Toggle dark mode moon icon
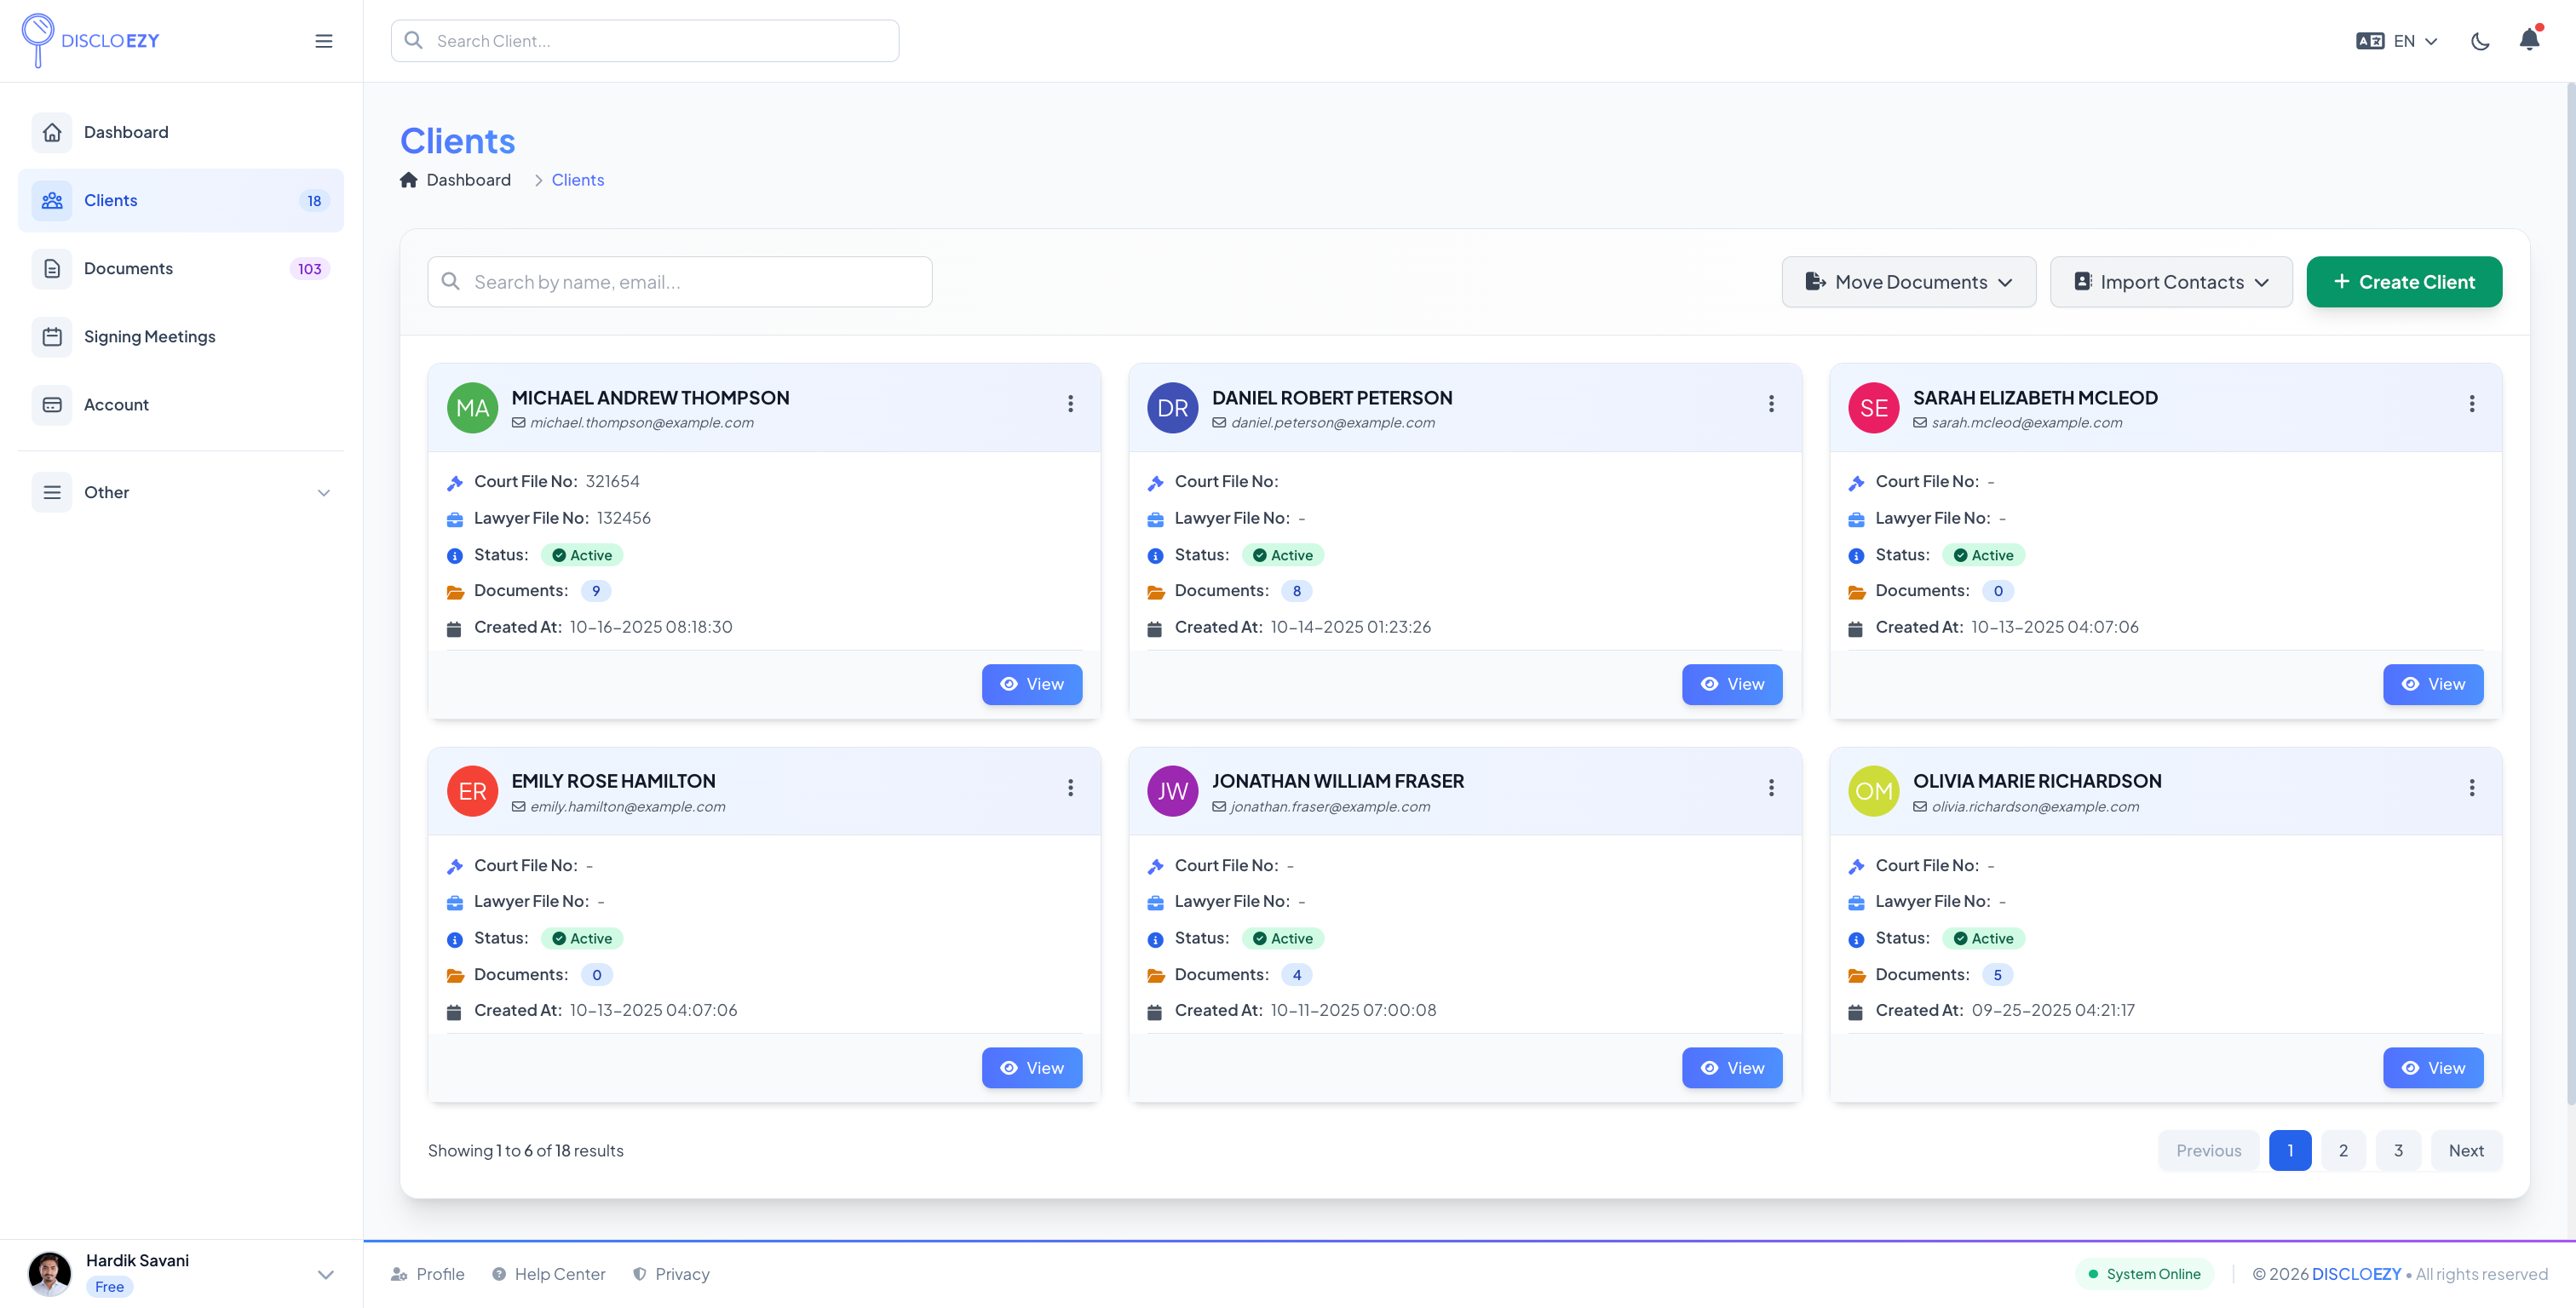Screen dimensions: 2576x1308 2480,41
